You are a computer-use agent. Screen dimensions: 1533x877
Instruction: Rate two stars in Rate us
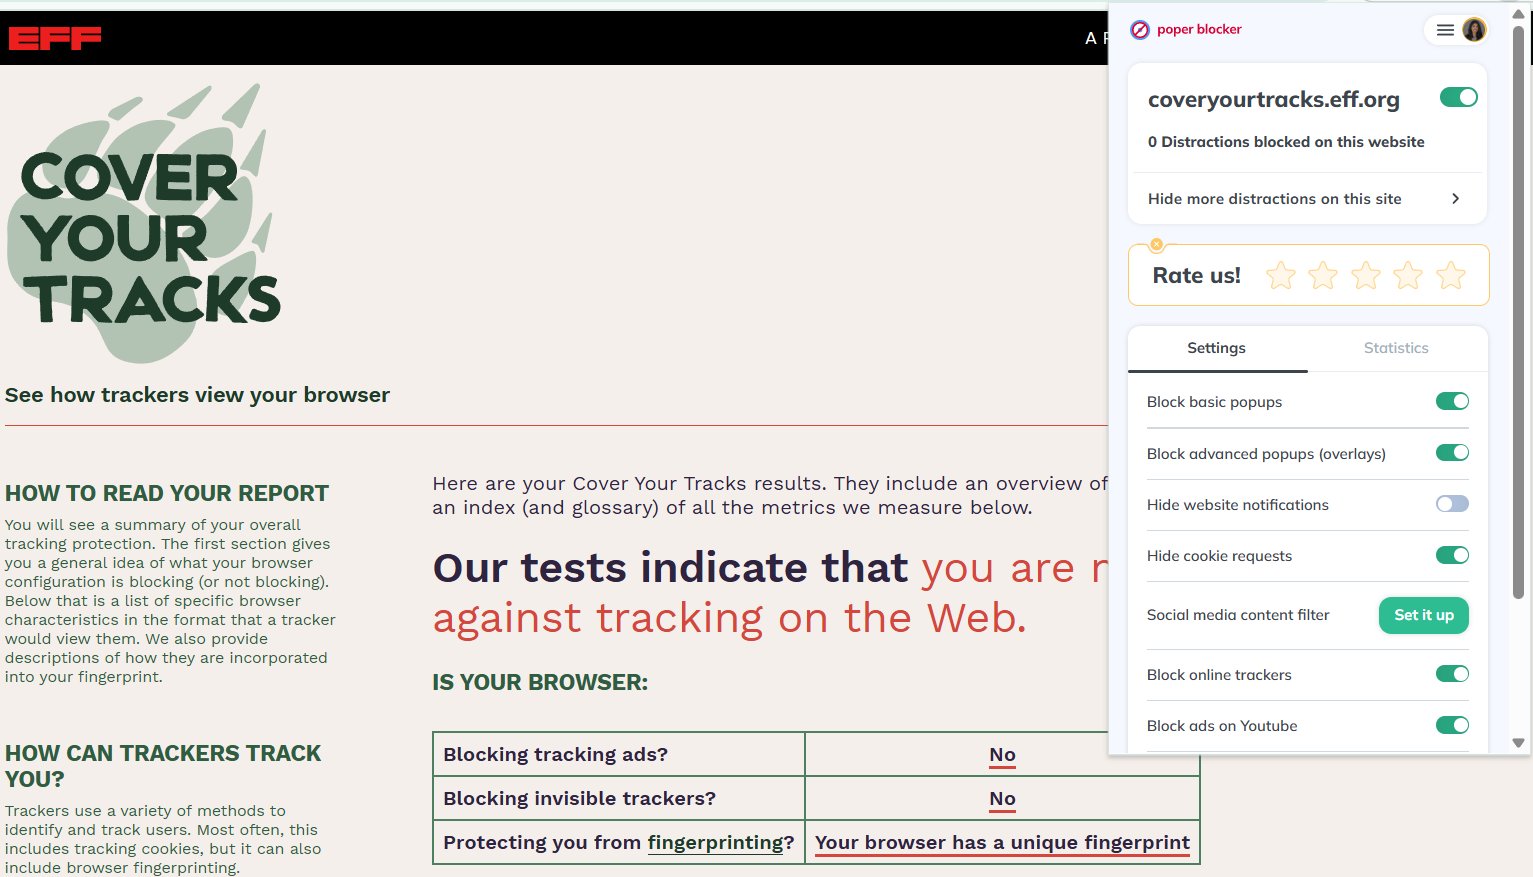click(1323, 275)
